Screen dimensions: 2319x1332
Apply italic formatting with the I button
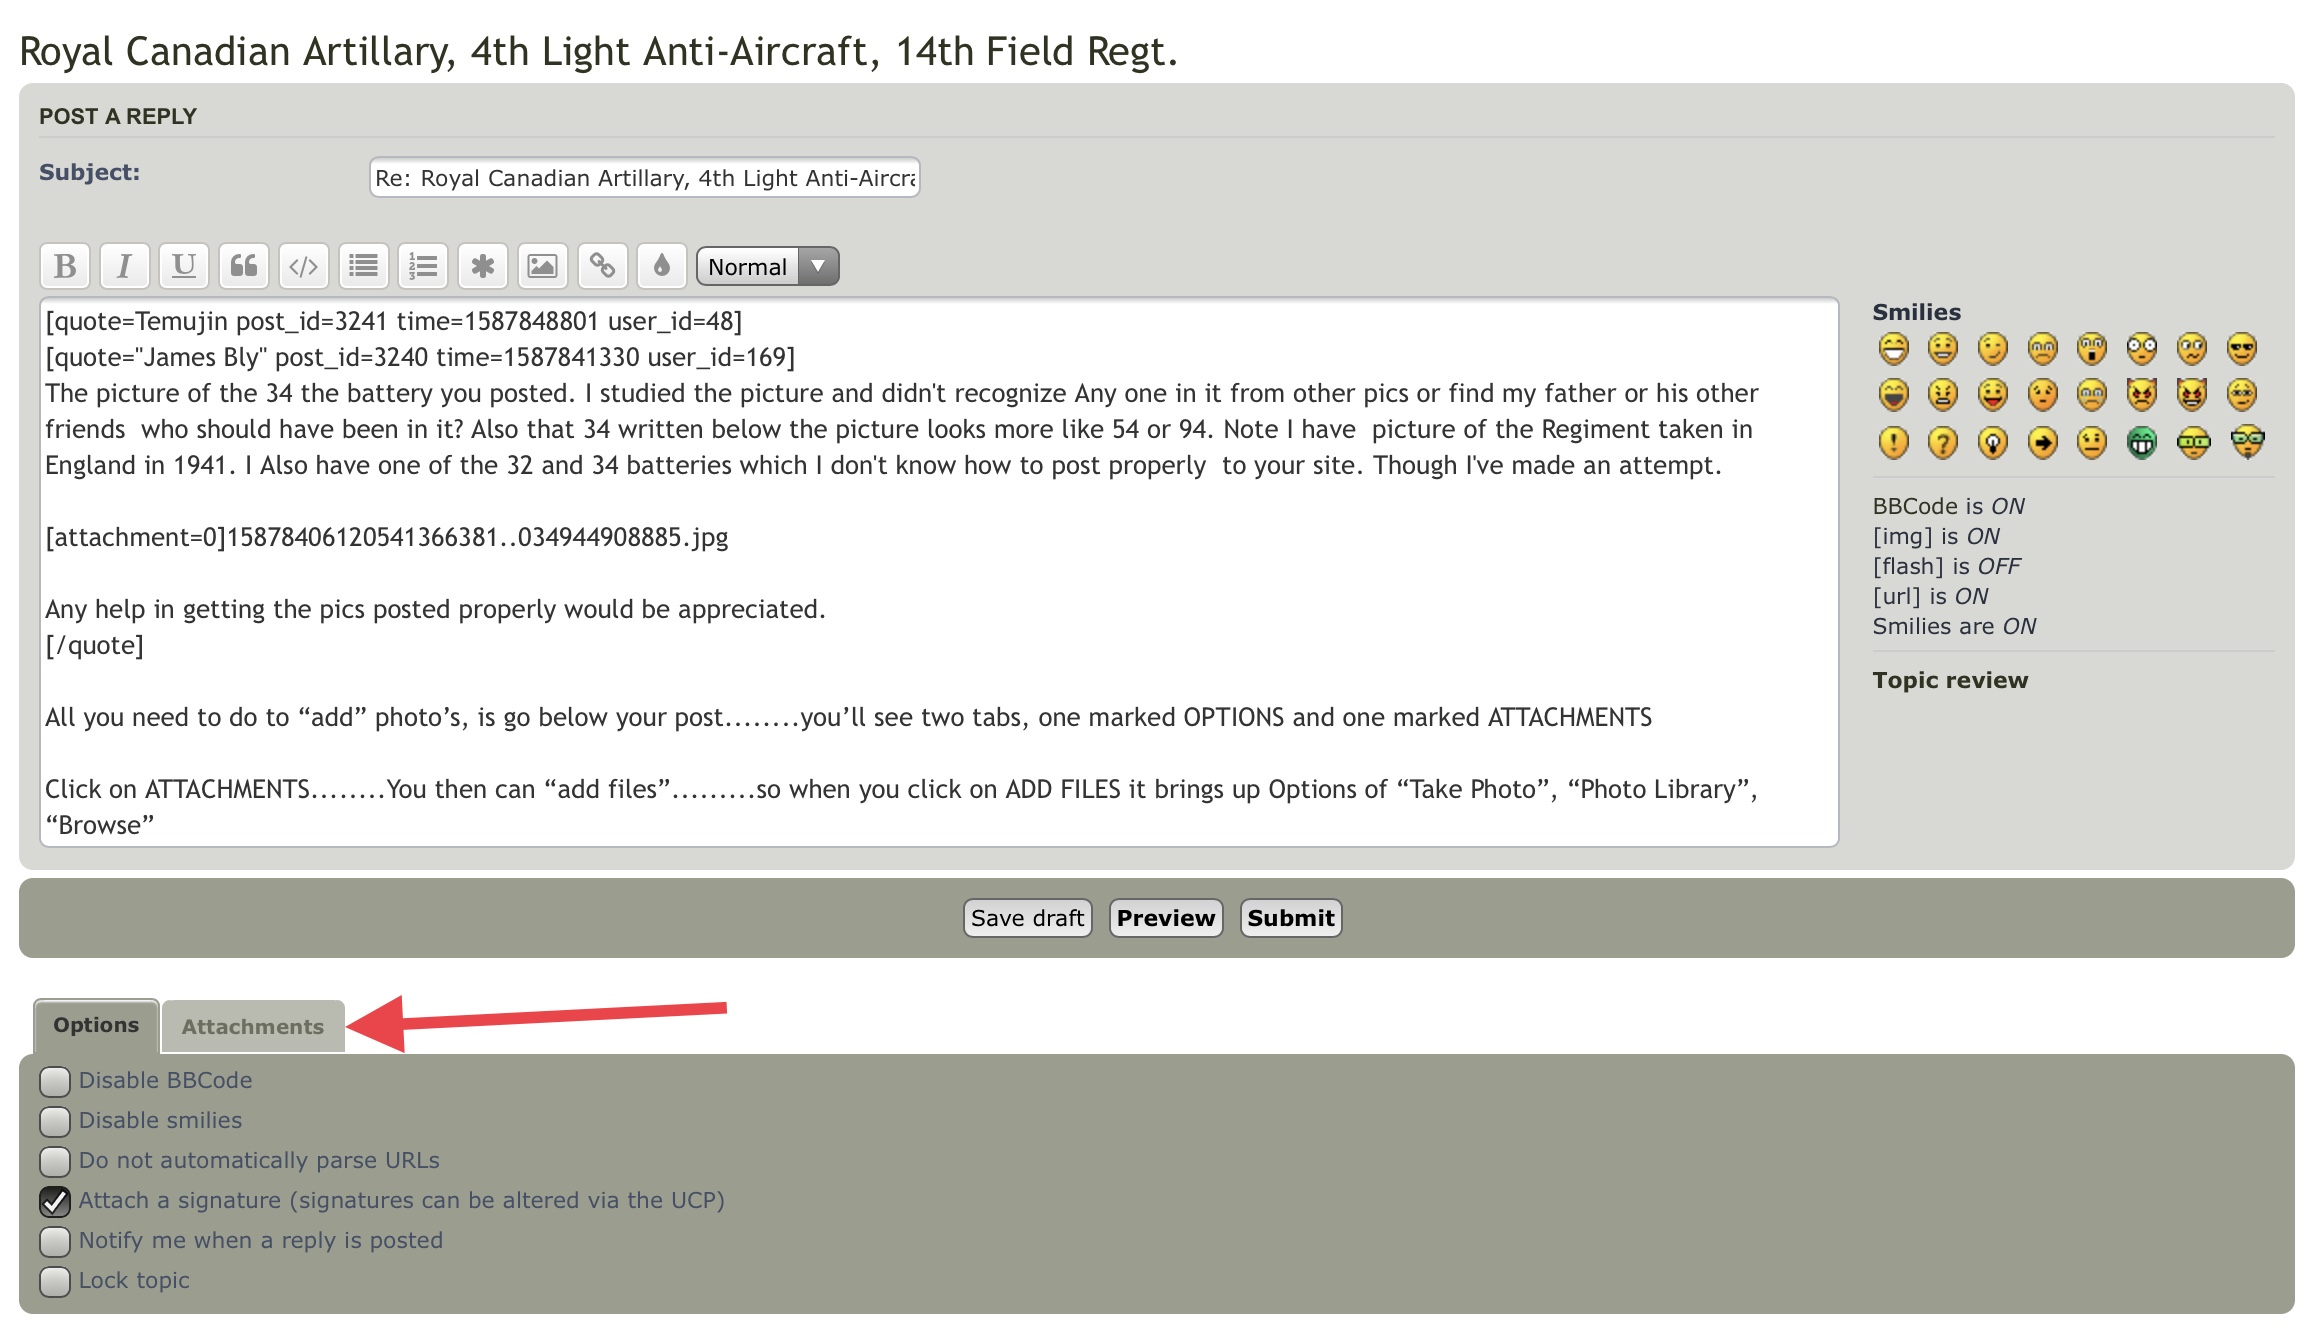[x=124, y=266]
